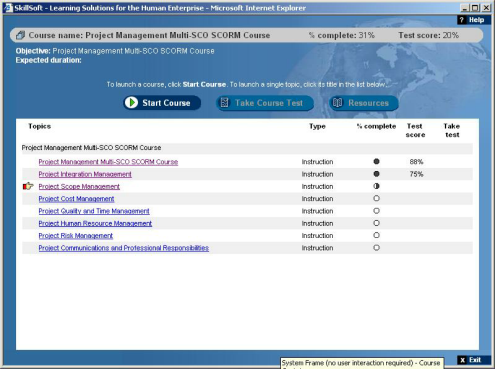Open Project Human Resource Management topic

(x=95, y=224)
